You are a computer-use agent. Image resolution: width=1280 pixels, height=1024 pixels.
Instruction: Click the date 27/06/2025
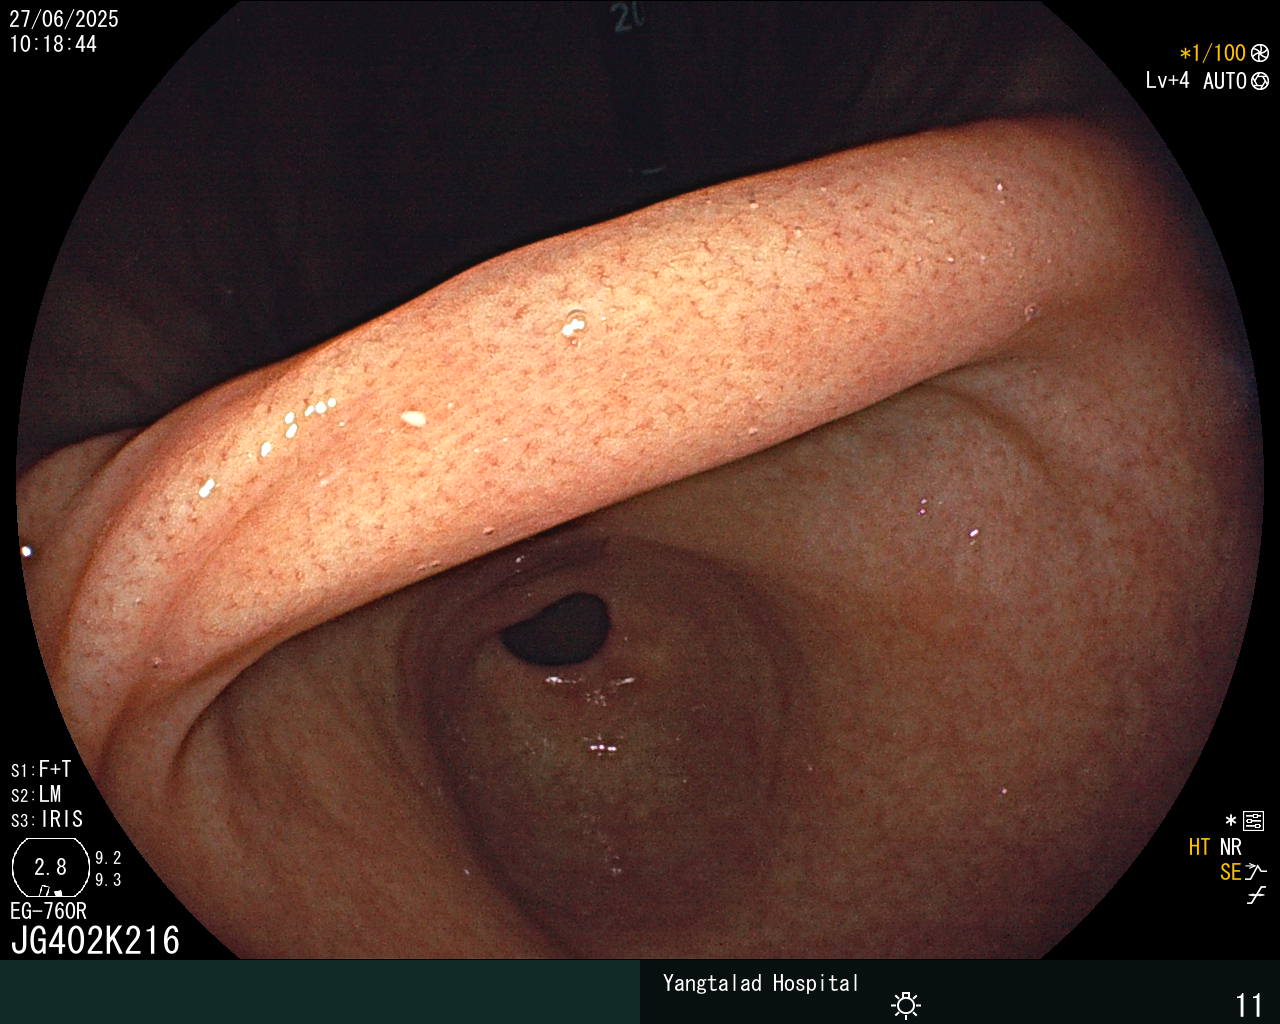[64, 19]
